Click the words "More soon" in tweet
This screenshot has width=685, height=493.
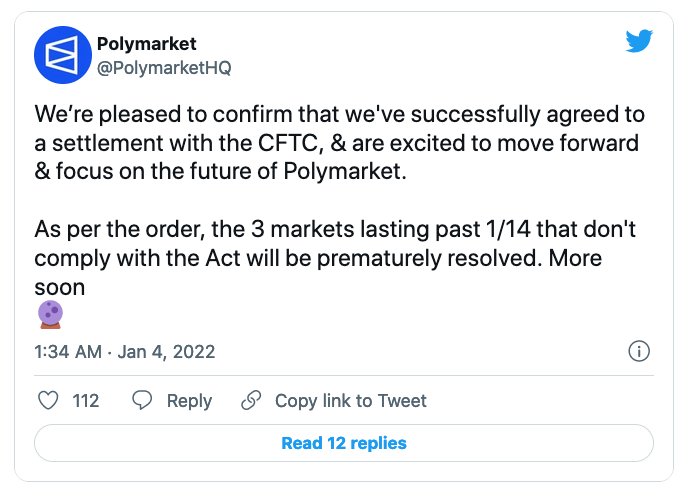pos(318,272)
